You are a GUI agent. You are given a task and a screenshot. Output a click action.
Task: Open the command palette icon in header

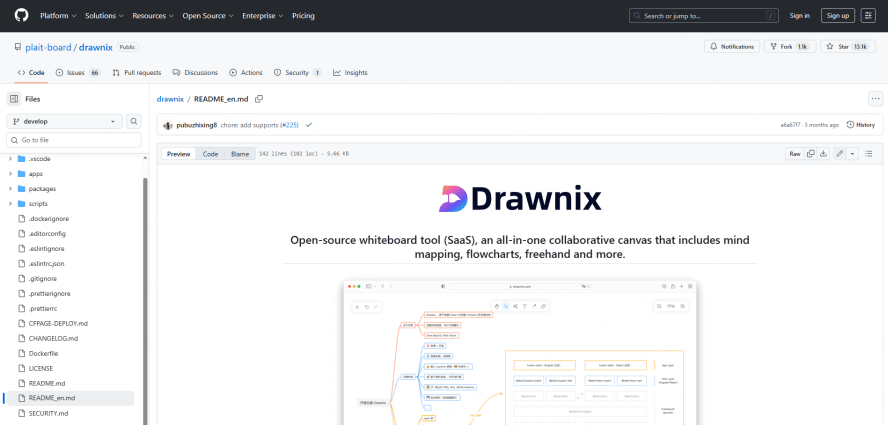(868, 16)
